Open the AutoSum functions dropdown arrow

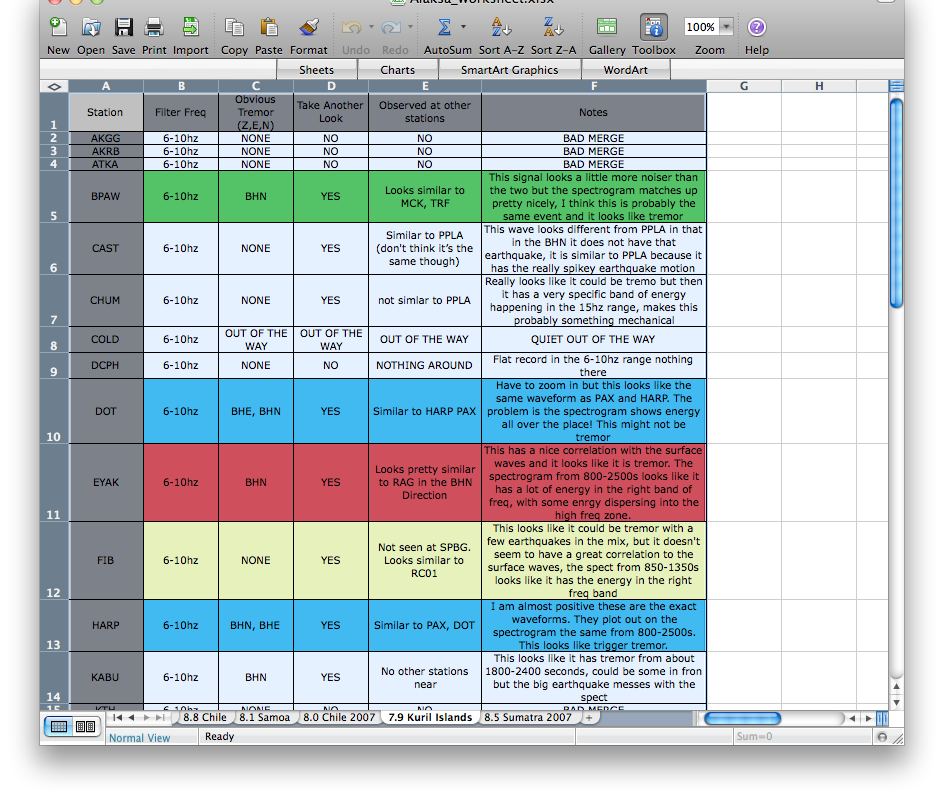[x=464, y=26]
